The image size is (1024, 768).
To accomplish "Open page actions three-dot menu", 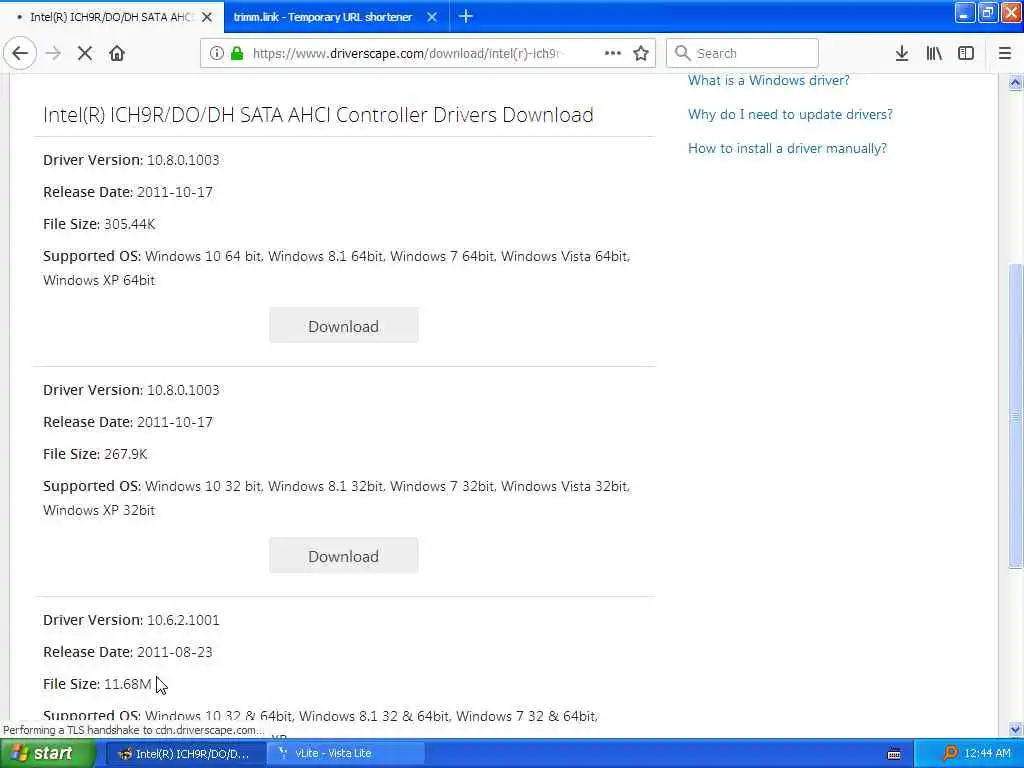I will [x=613, y=54].
